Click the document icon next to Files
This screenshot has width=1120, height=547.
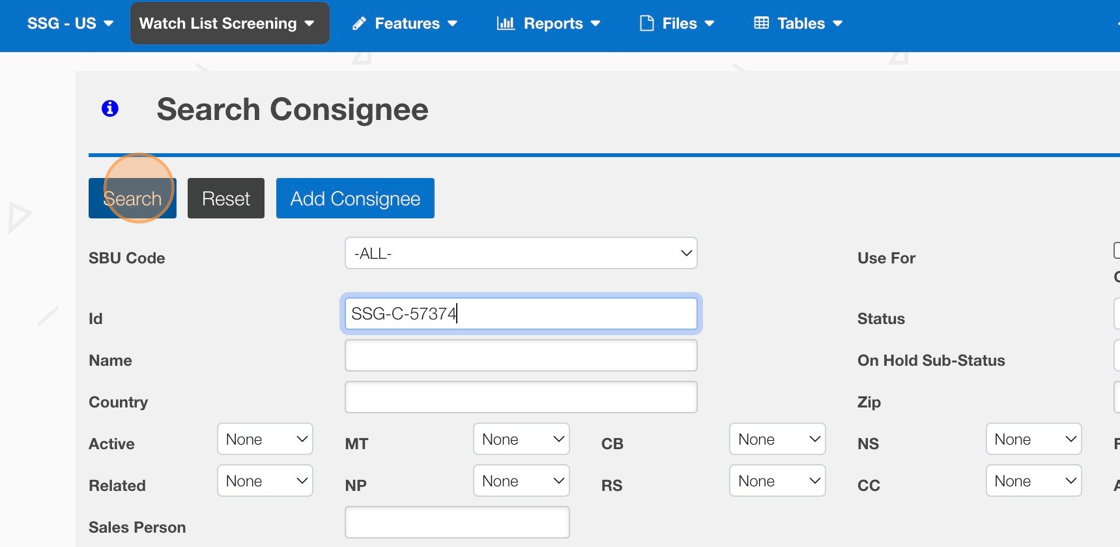[647, 23]
